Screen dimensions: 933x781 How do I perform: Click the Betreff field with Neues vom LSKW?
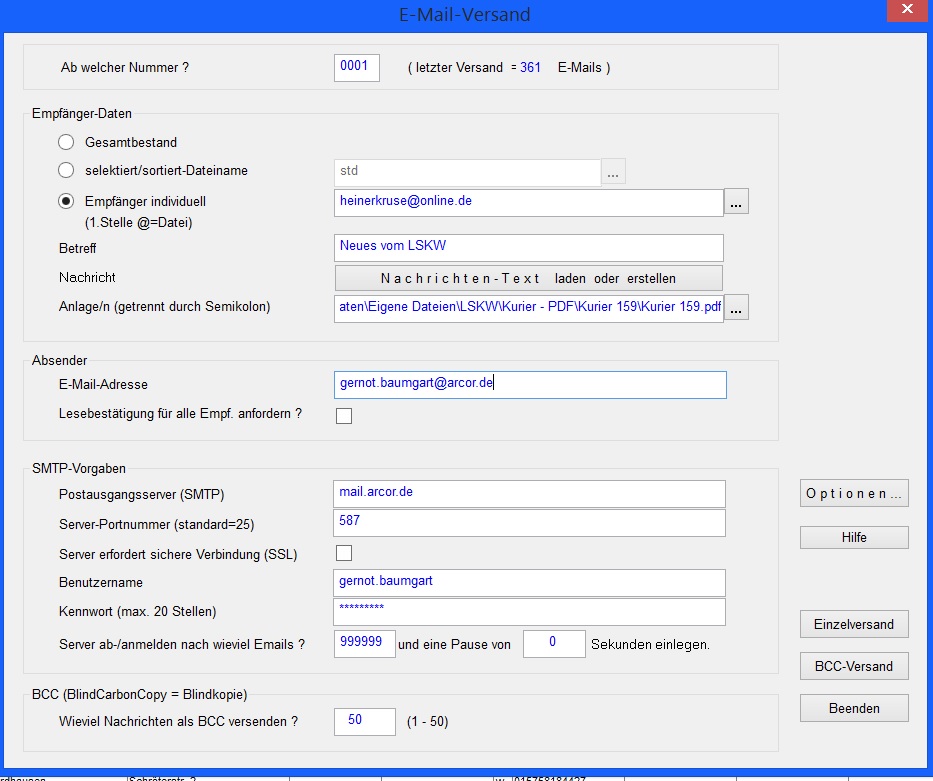(528, 247)
